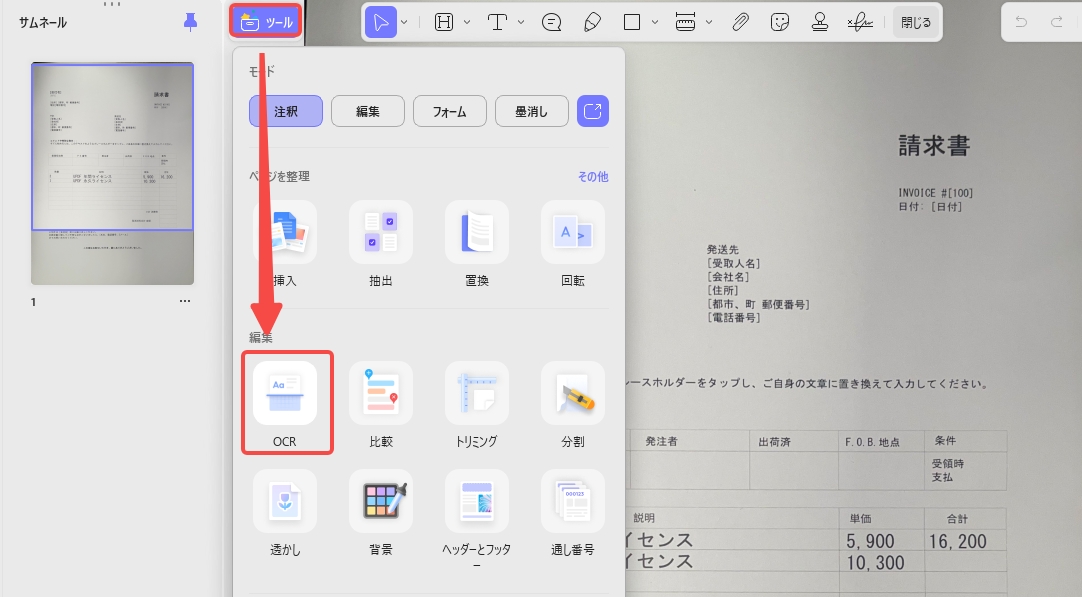Select the highlight text tool
Viewport: 1082px width, 597px height.
(444, 22)
